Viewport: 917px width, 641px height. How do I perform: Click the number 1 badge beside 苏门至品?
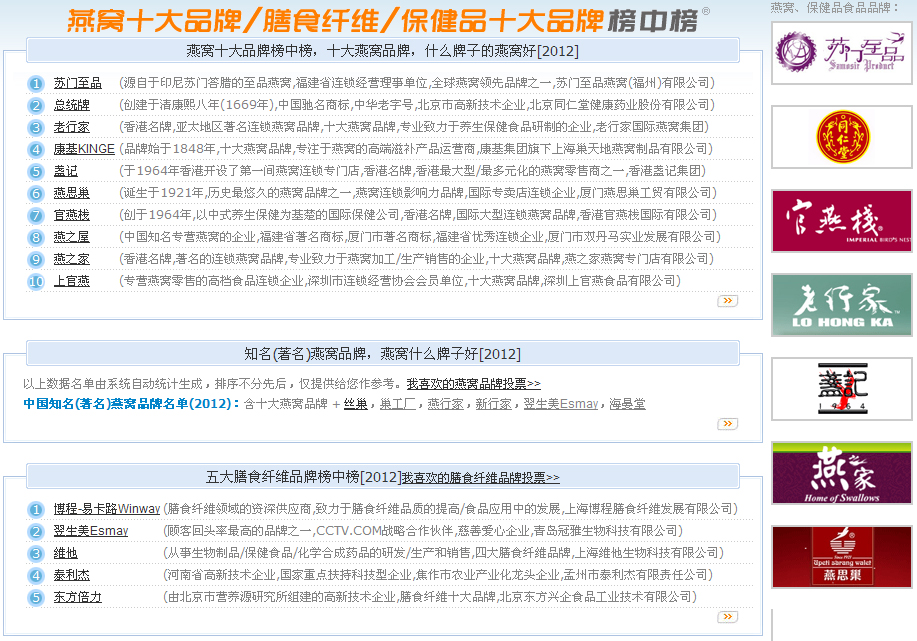point(36,84)
